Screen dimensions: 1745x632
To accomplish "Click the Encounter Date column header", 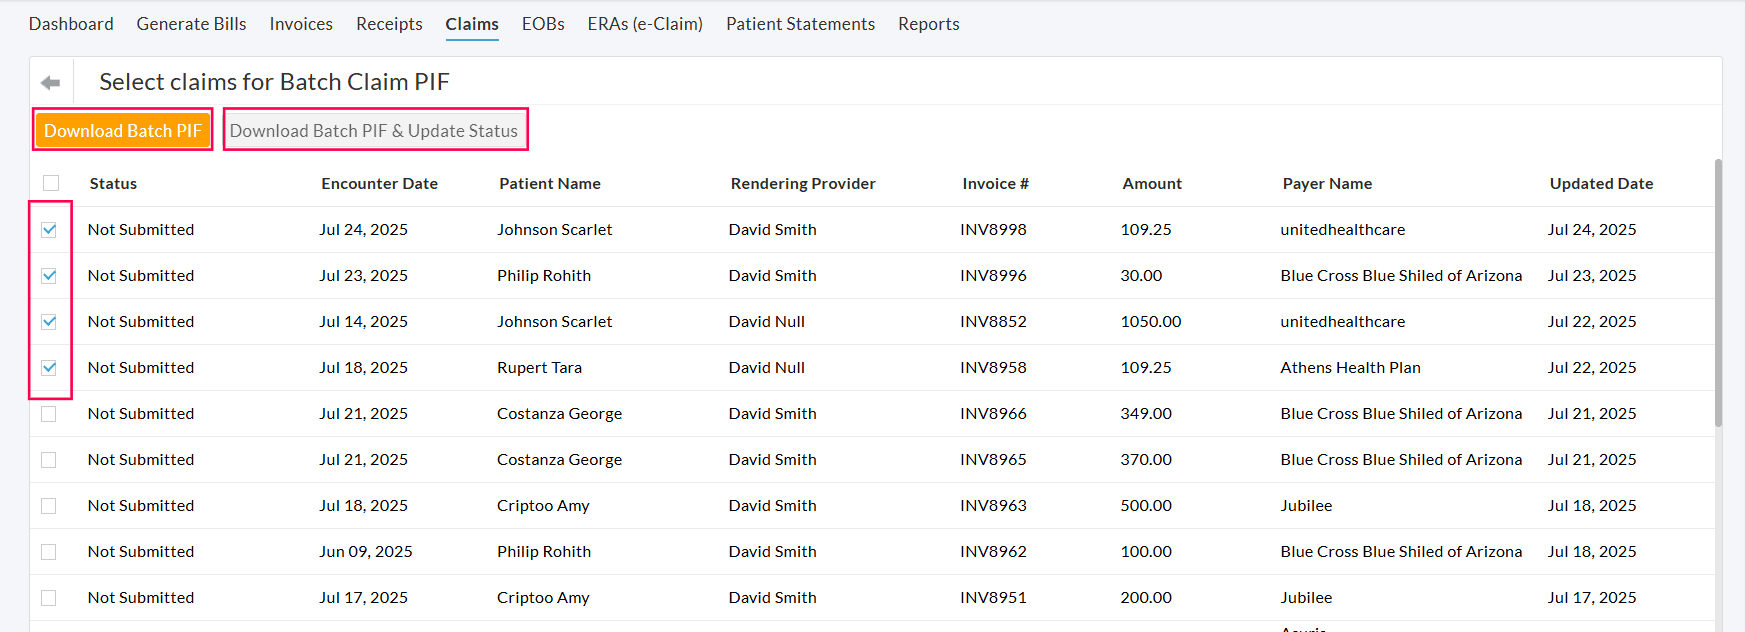I will click(x=379, y=184).
